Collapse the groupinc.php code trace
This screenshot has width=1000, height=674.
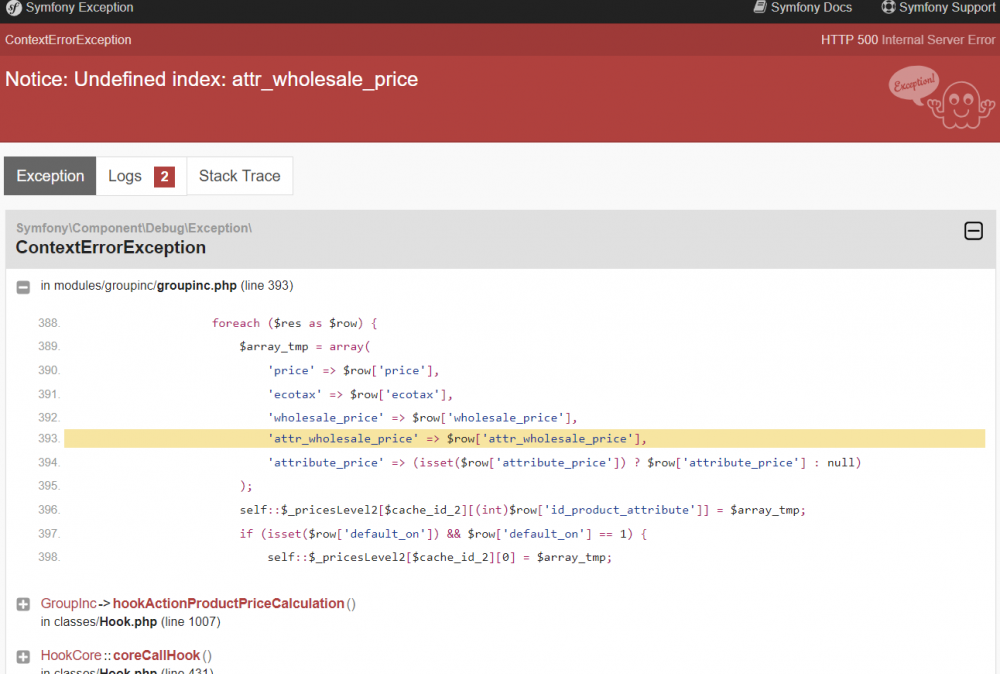[x=23, y=287]
